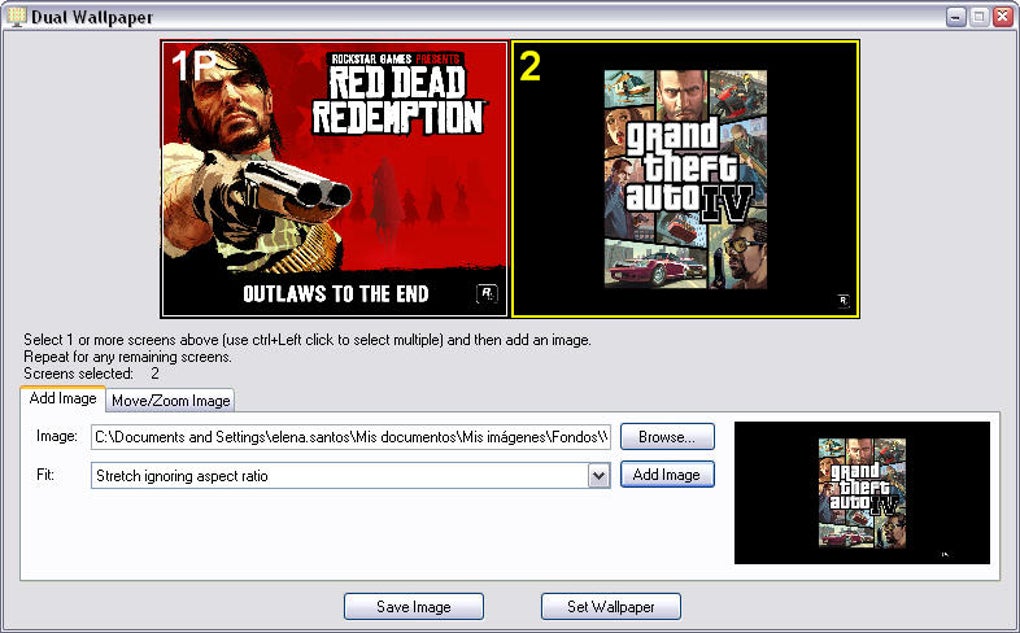Click the small GTA IV preview thumbnail
The width and height of the screenshot is (1020, 633).
tap(862, 492)
